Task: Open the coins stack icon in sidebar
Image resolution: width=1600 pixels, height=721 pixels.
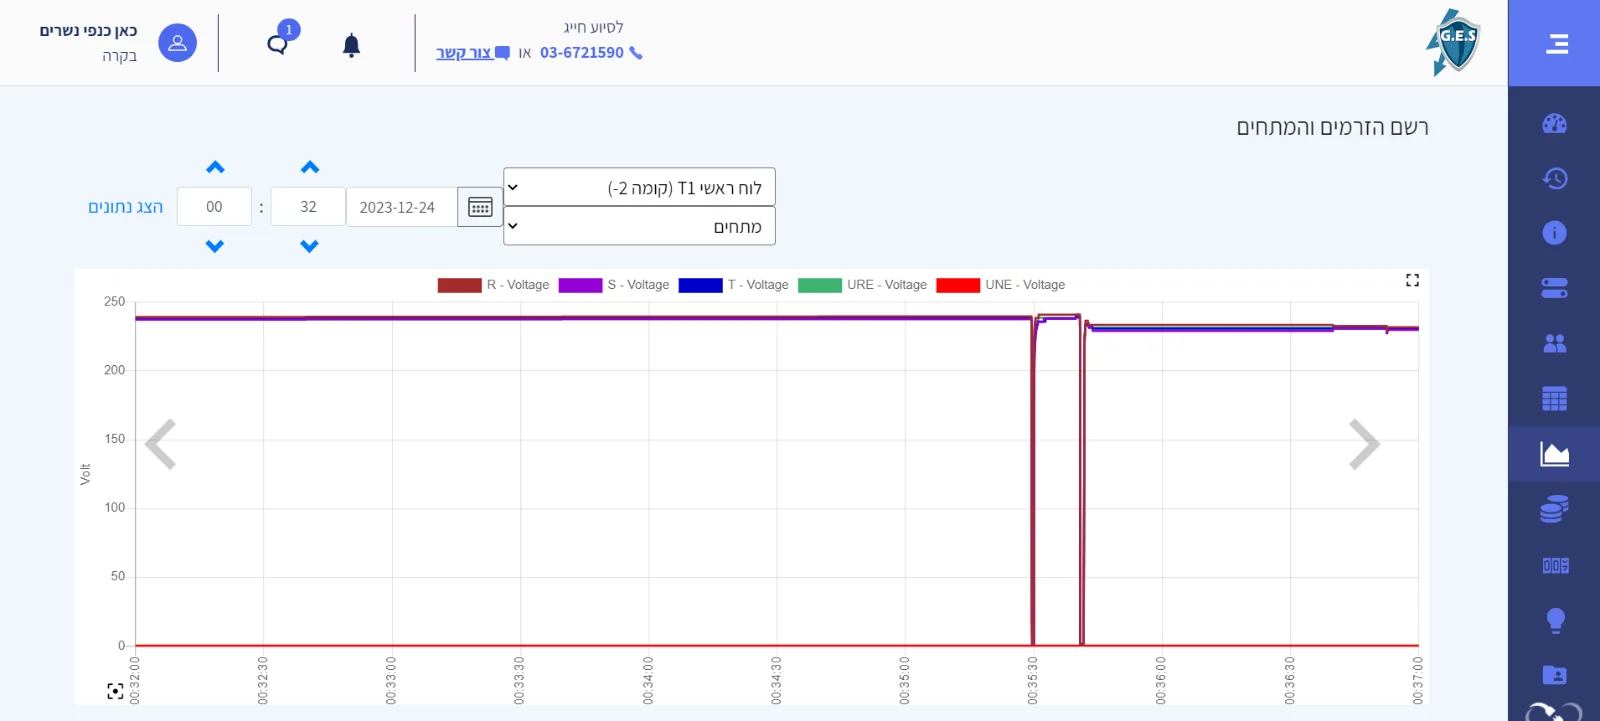Action: pyautogui.click(x=1554, y=510)
